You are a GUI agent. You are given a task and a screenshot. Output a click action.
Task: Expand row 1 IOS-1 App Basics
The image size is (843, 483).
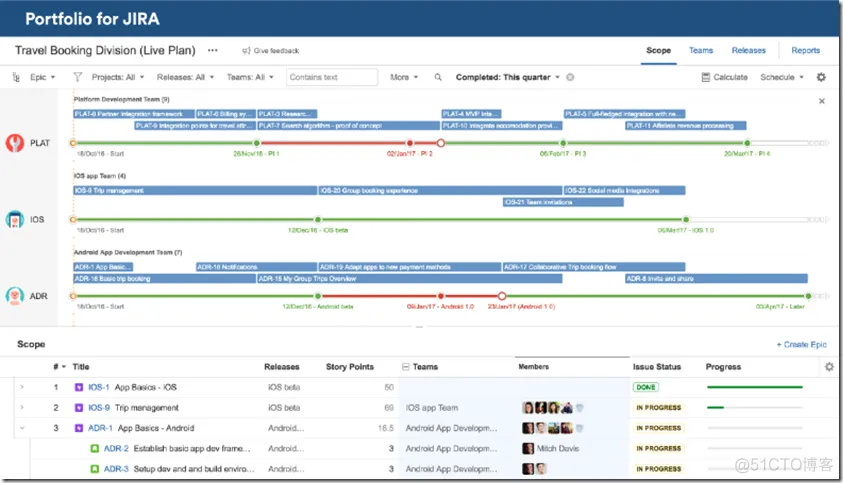[22, 387]
